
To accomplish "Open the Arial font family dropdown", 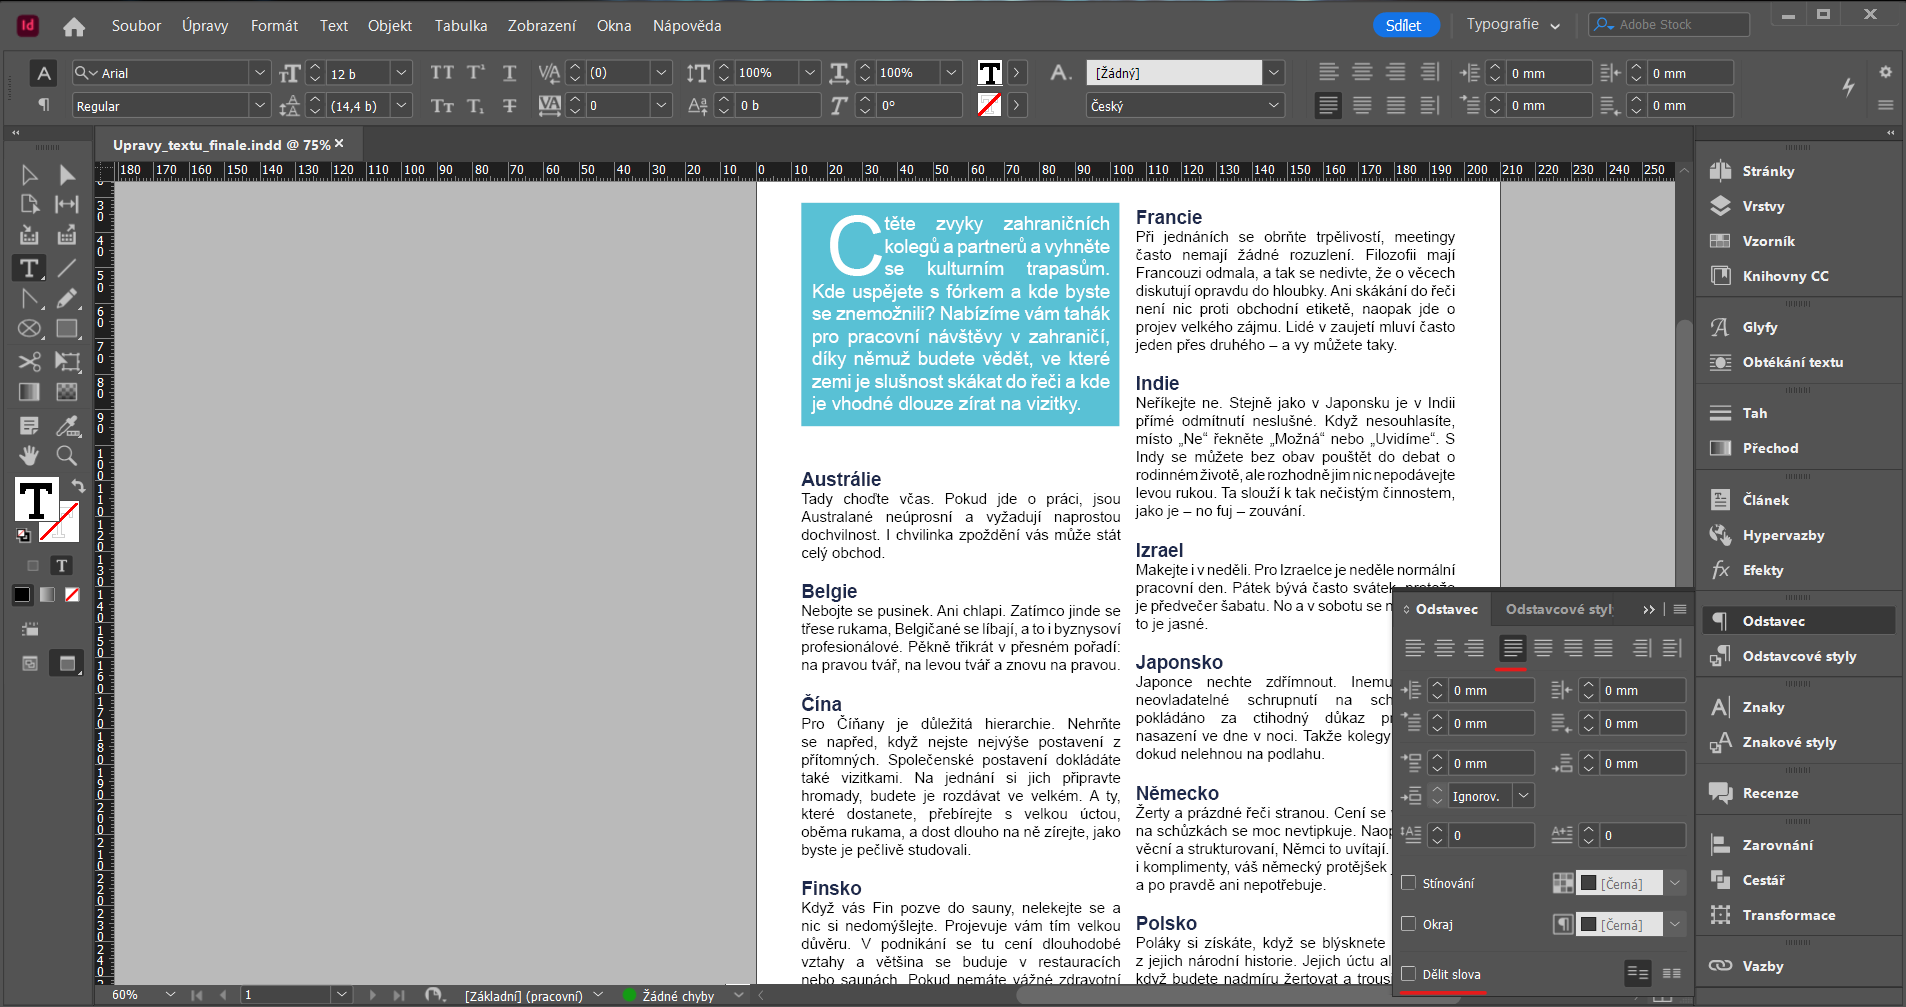I will click(260, 72).
